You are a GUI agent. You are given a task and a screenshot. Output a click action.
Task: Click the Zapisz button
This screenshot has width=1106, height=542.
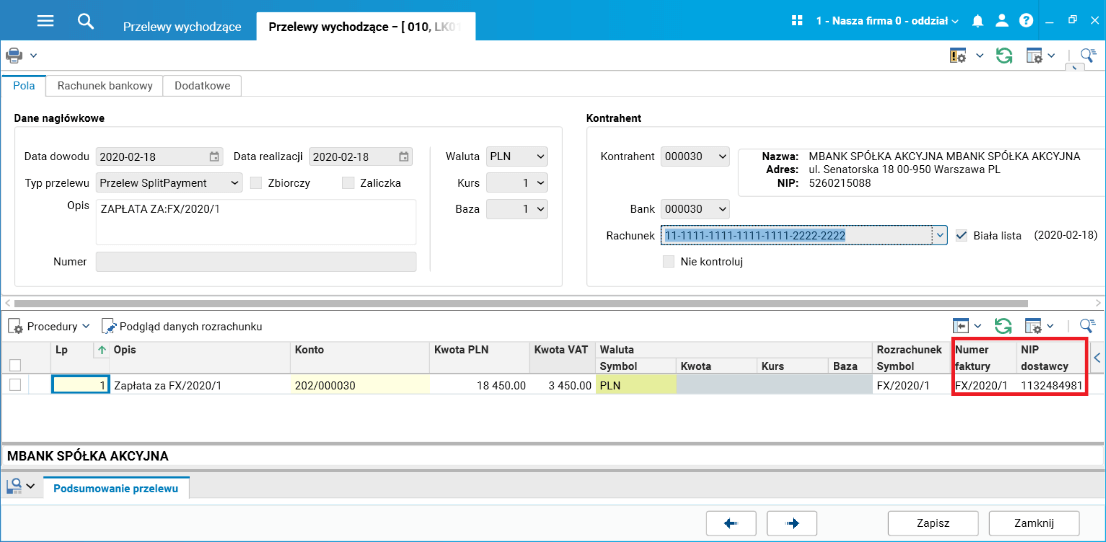(932, 523)
